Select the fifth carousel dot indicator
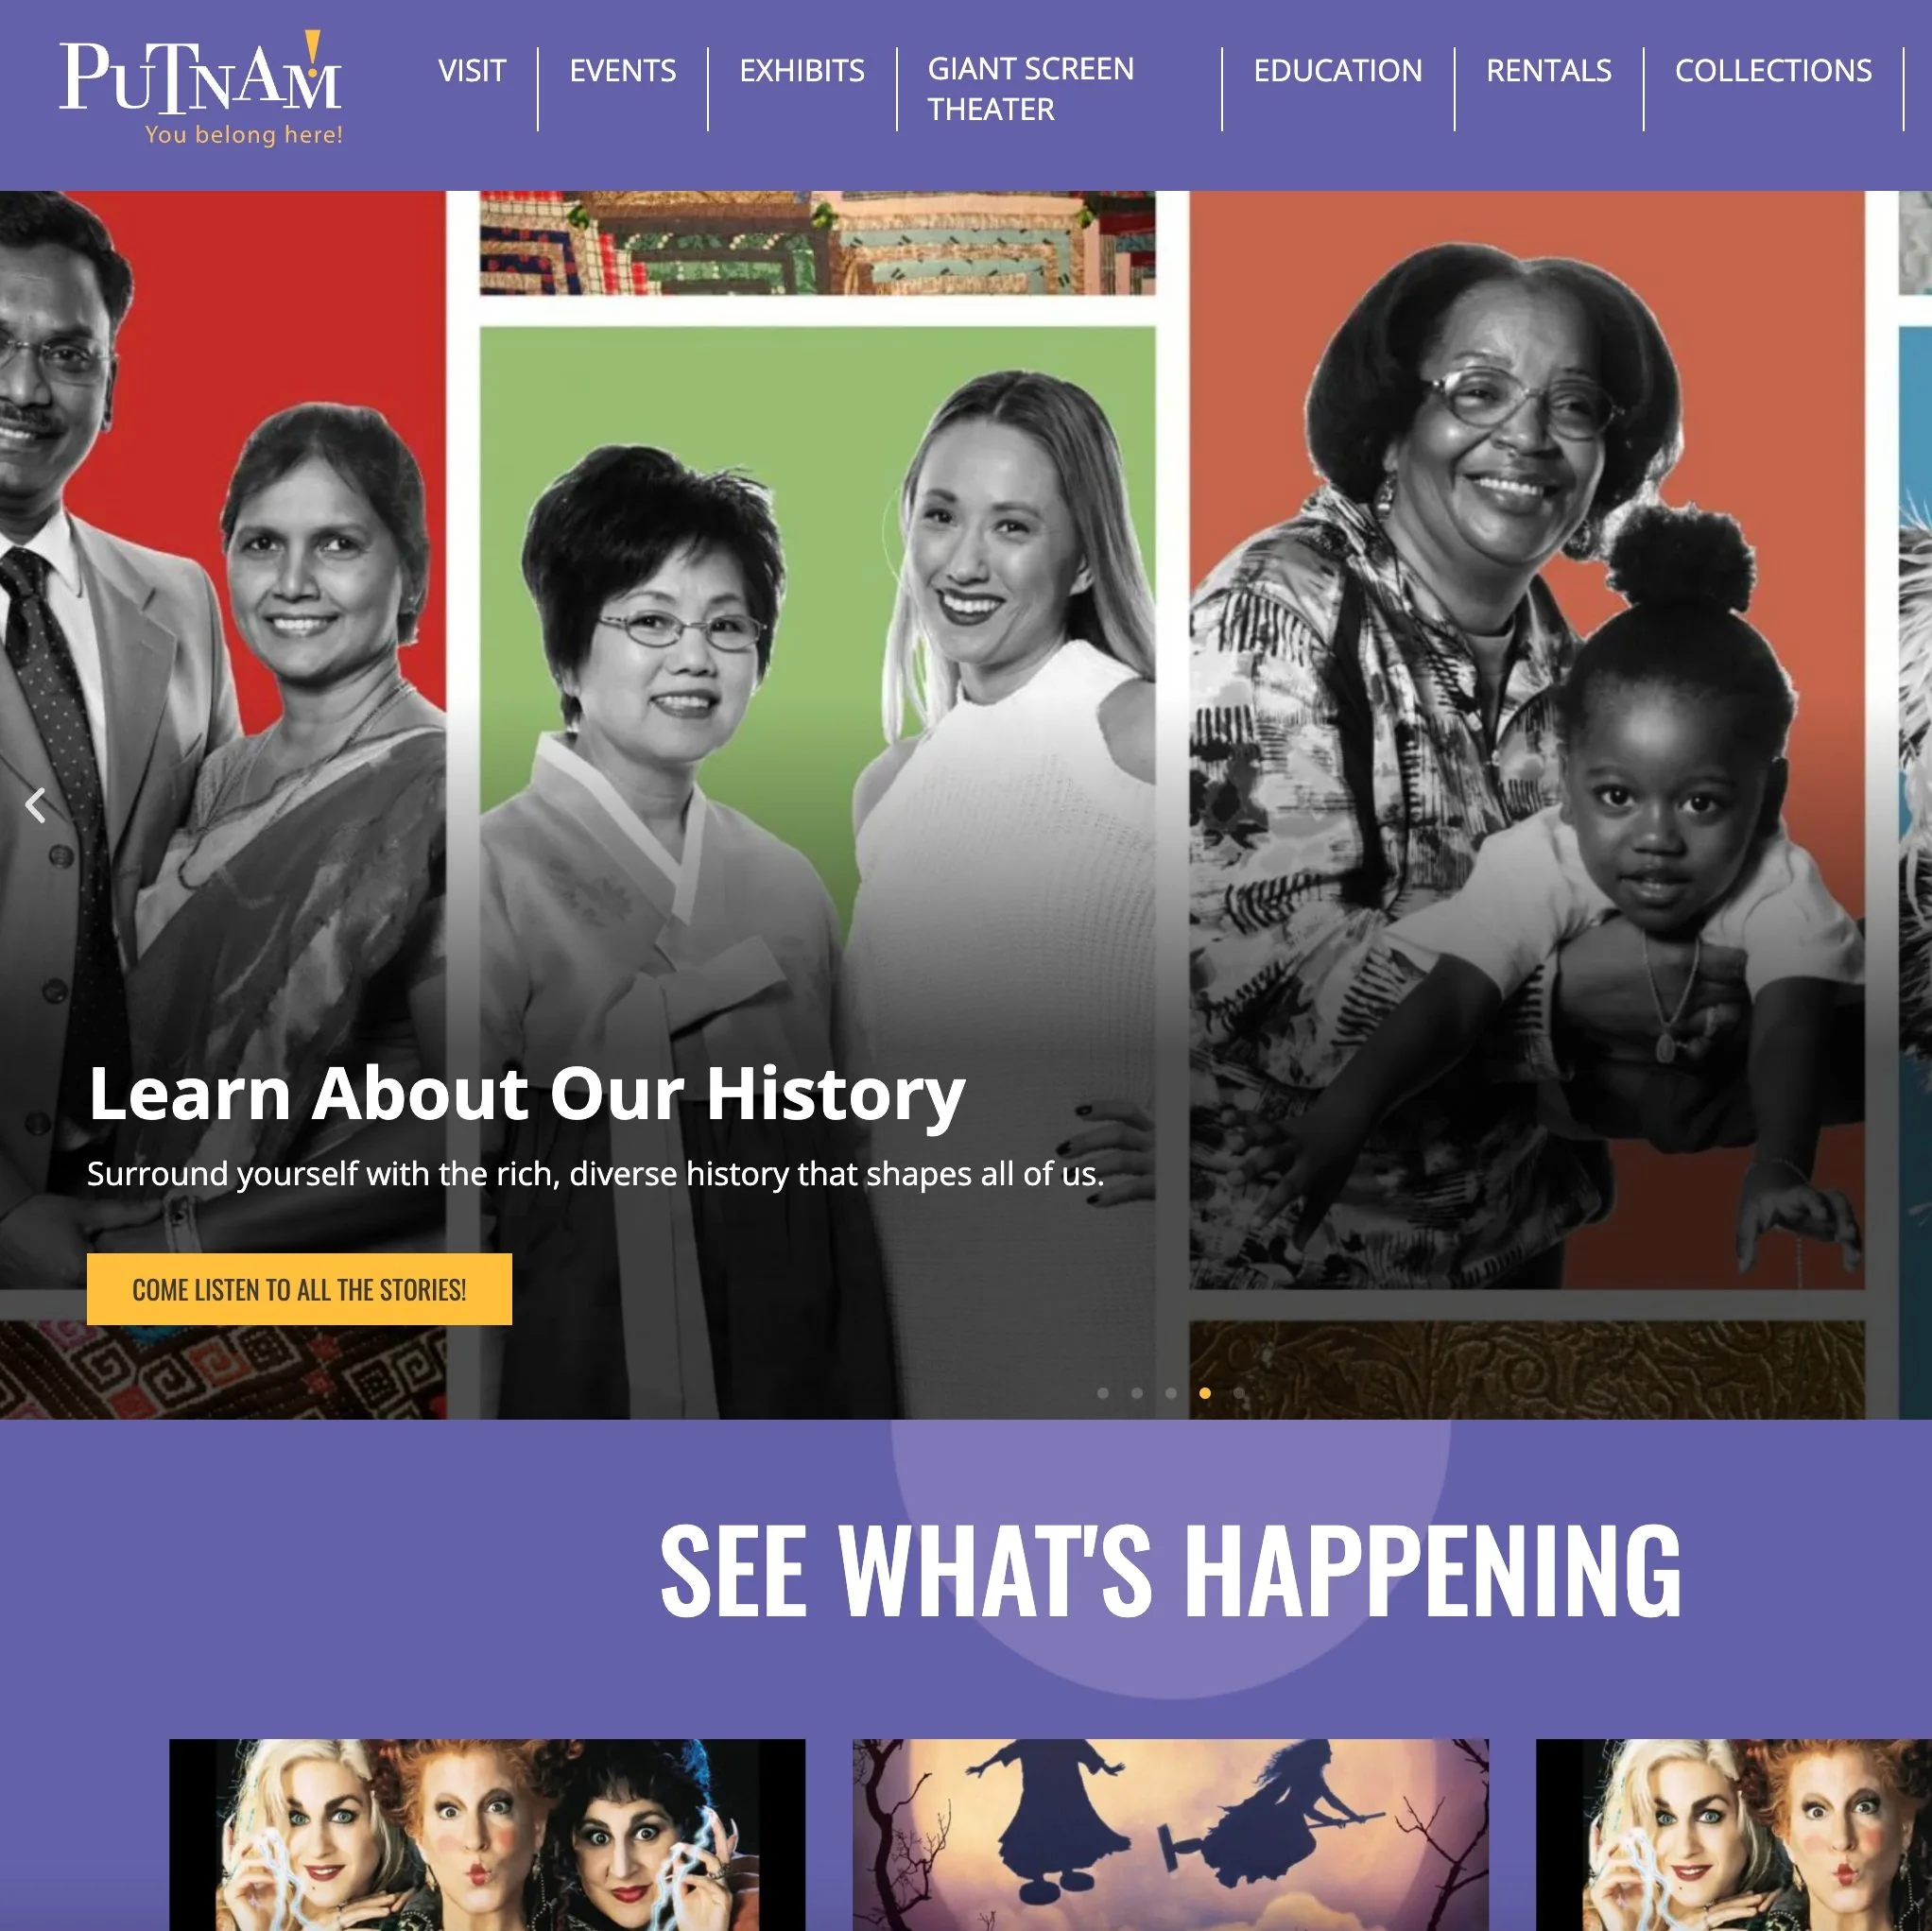Screen dimensions: 1932x1931 (x=1239, y=1393)
